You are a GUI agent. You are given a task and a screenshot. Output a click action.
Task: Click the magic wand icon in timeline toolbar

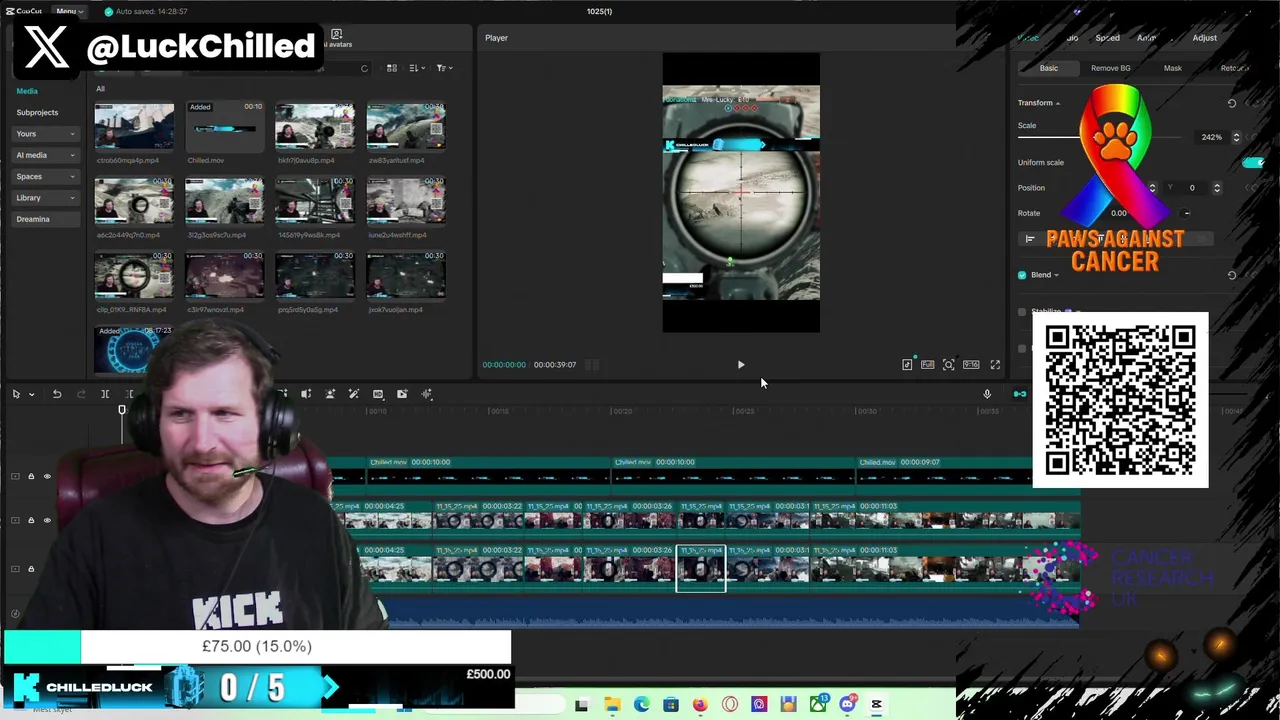tap(354, 394)
